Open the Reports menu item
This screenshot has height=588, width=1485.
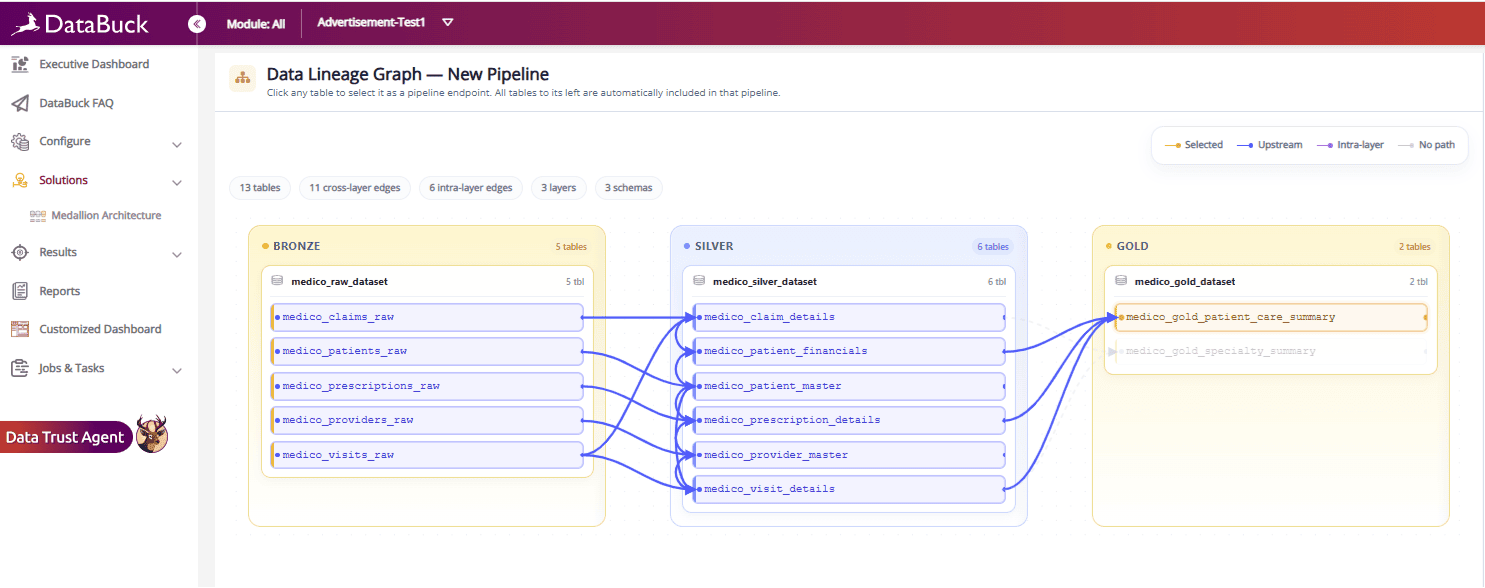coord(60,291)
